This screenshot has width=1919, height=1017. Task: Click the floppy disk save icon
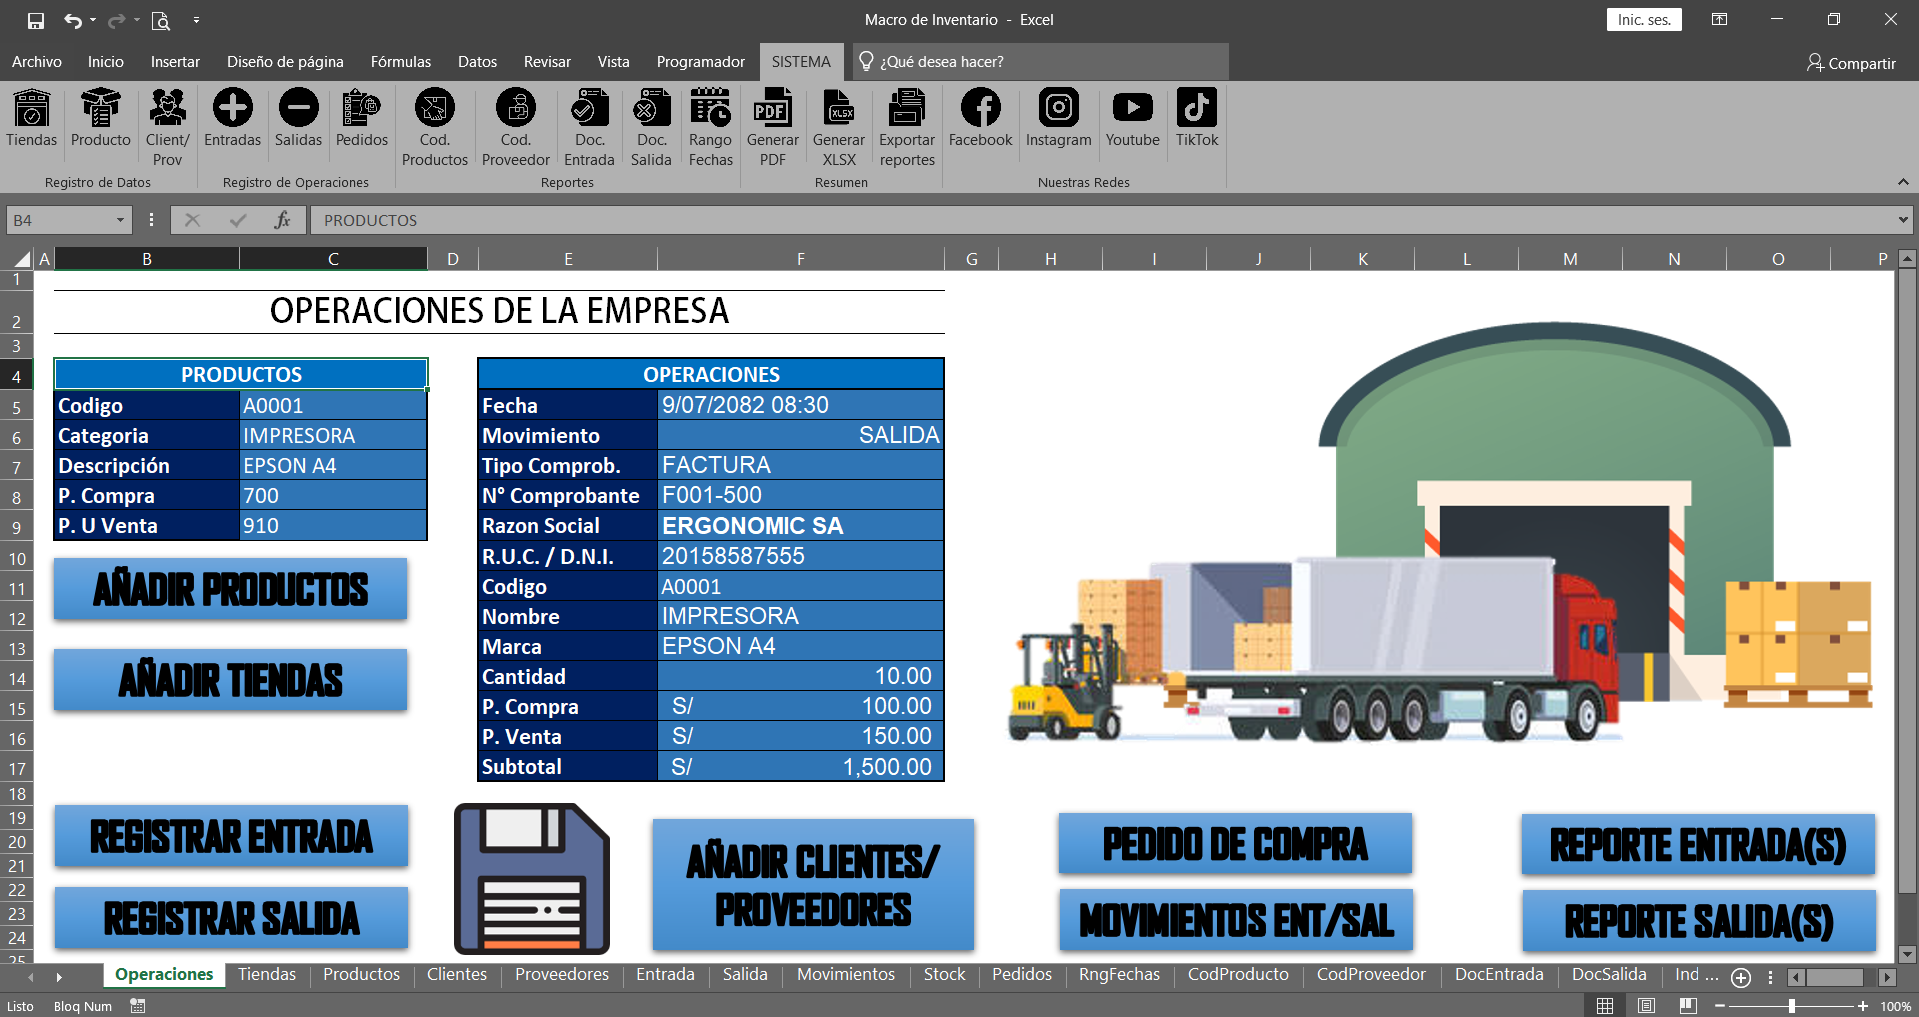[531, 878]
